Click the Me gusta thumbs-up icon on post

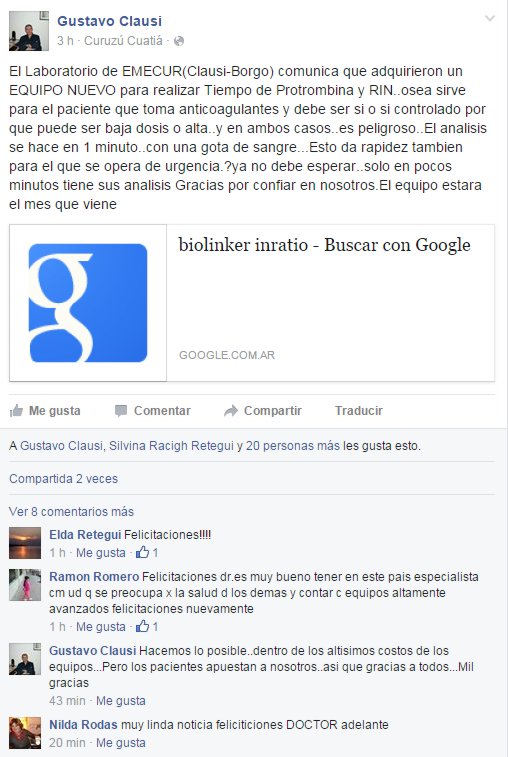(x=16, y=411)
